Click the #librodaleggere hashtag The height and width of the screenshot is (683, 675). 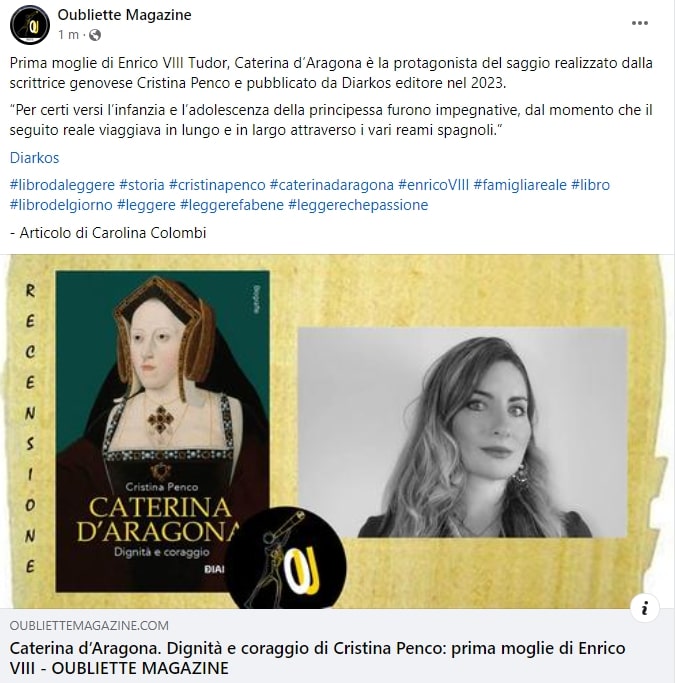pyautogui.click(x=62, y=185)
